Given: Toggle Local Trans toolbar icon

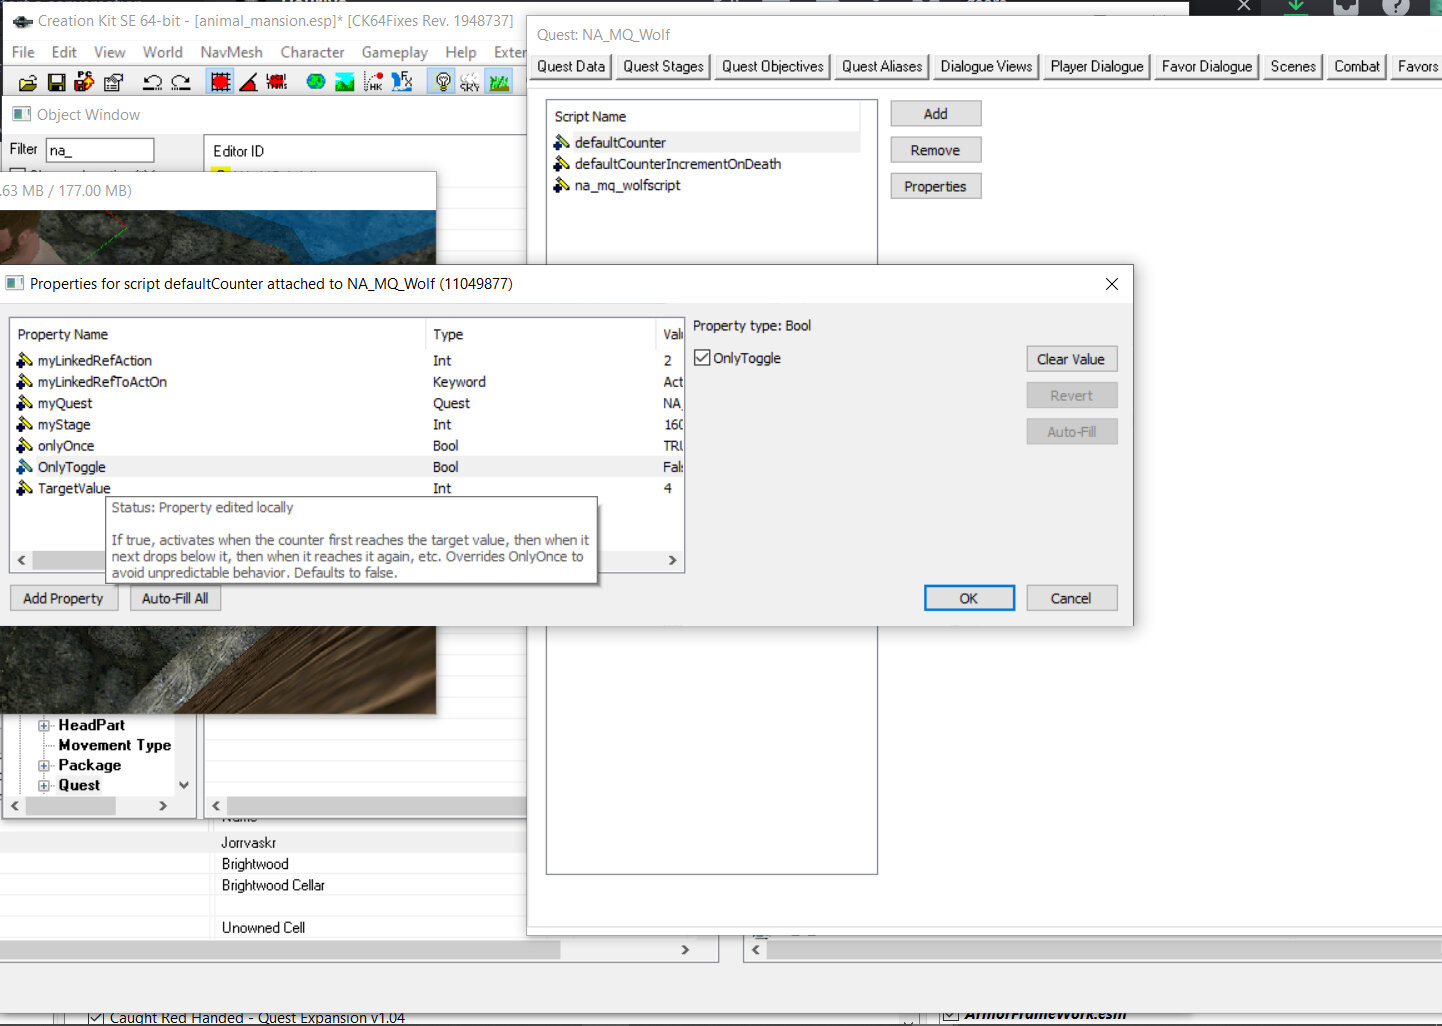Looking at the screenshot, I should [x=277, y=82].
